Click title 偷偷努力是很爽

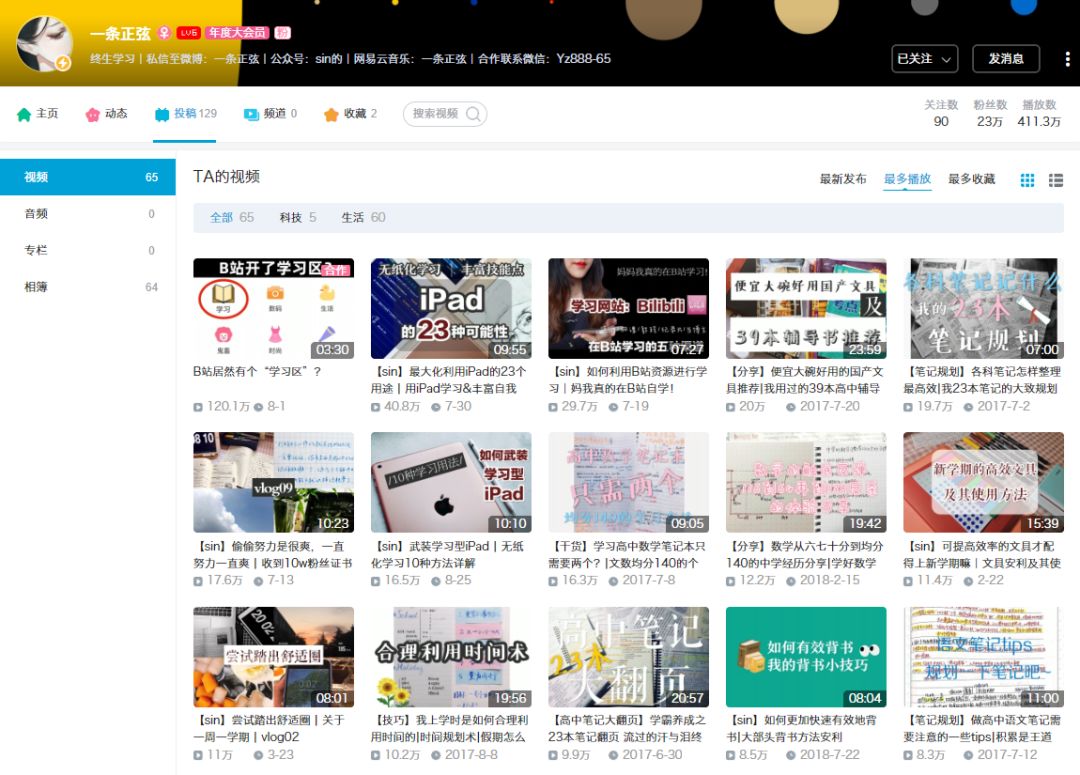273,555
